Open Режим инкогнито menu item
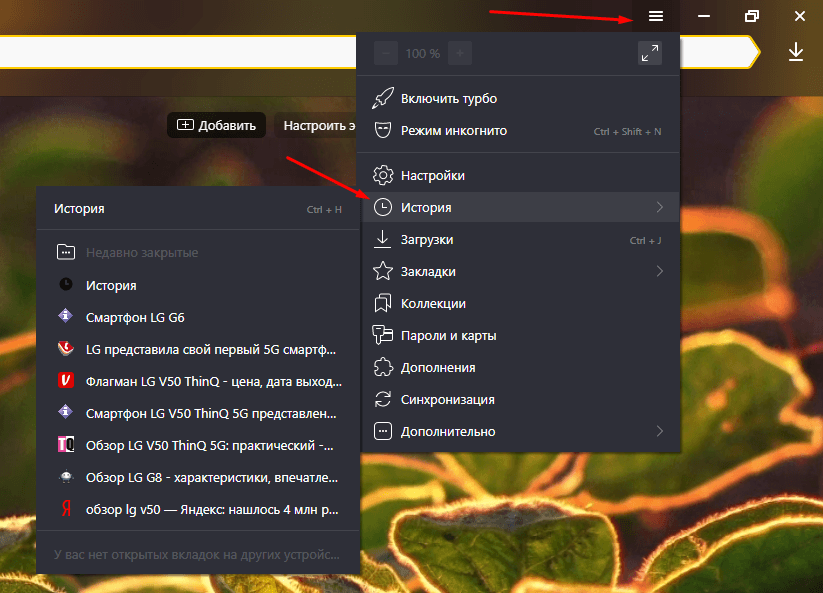This screenshot has height=593, width=823. pos(518,131)
